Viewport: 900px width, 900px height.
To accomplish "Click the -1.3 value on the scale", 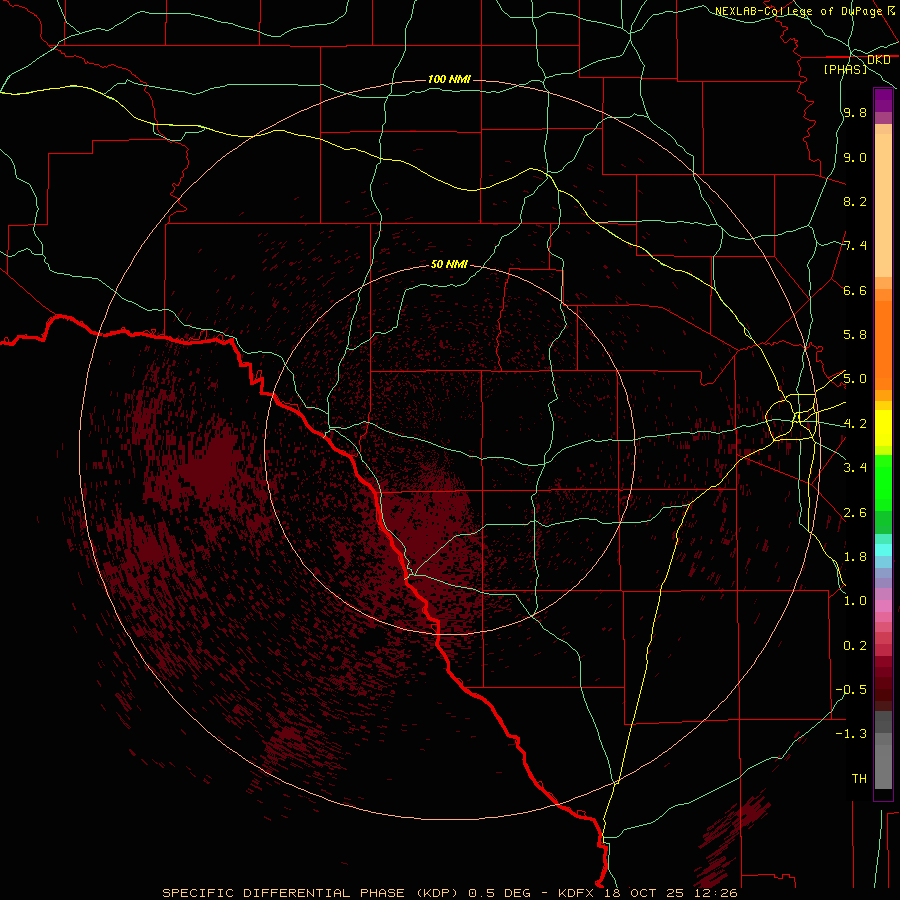I will pos(851,734).
